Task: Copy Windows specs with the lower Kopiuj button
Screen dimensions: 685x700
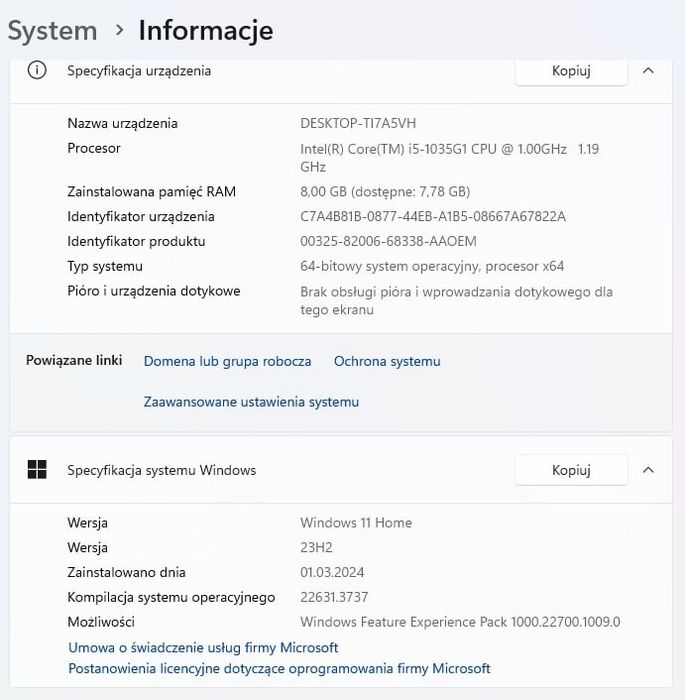Action: click(571, 470)
